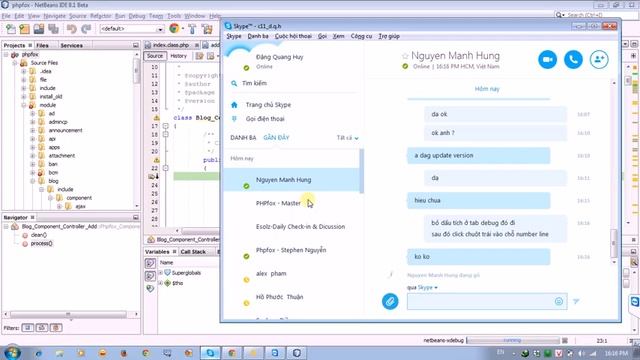Expand Superglobals in Variables panel
Image resolution: width=640 pixels, height=360 pixels.
coord(160,273)
